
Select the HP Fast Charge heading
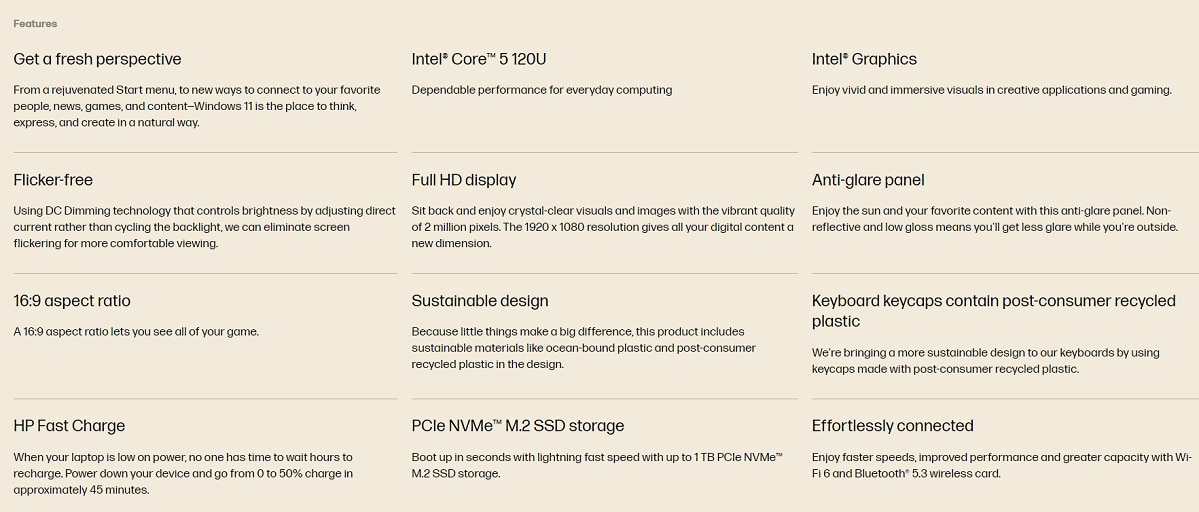pos(69,426)
